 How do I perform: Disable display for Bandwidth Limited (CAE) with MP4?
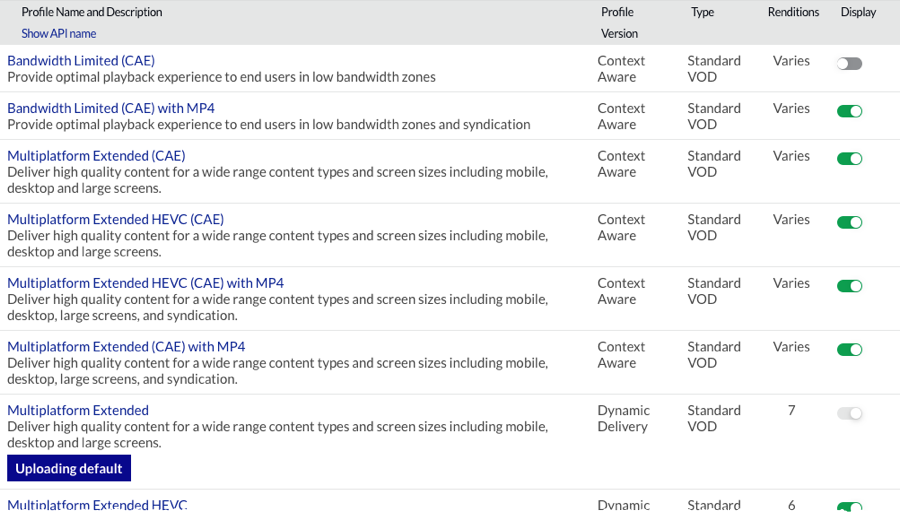(x=849, y=111)
